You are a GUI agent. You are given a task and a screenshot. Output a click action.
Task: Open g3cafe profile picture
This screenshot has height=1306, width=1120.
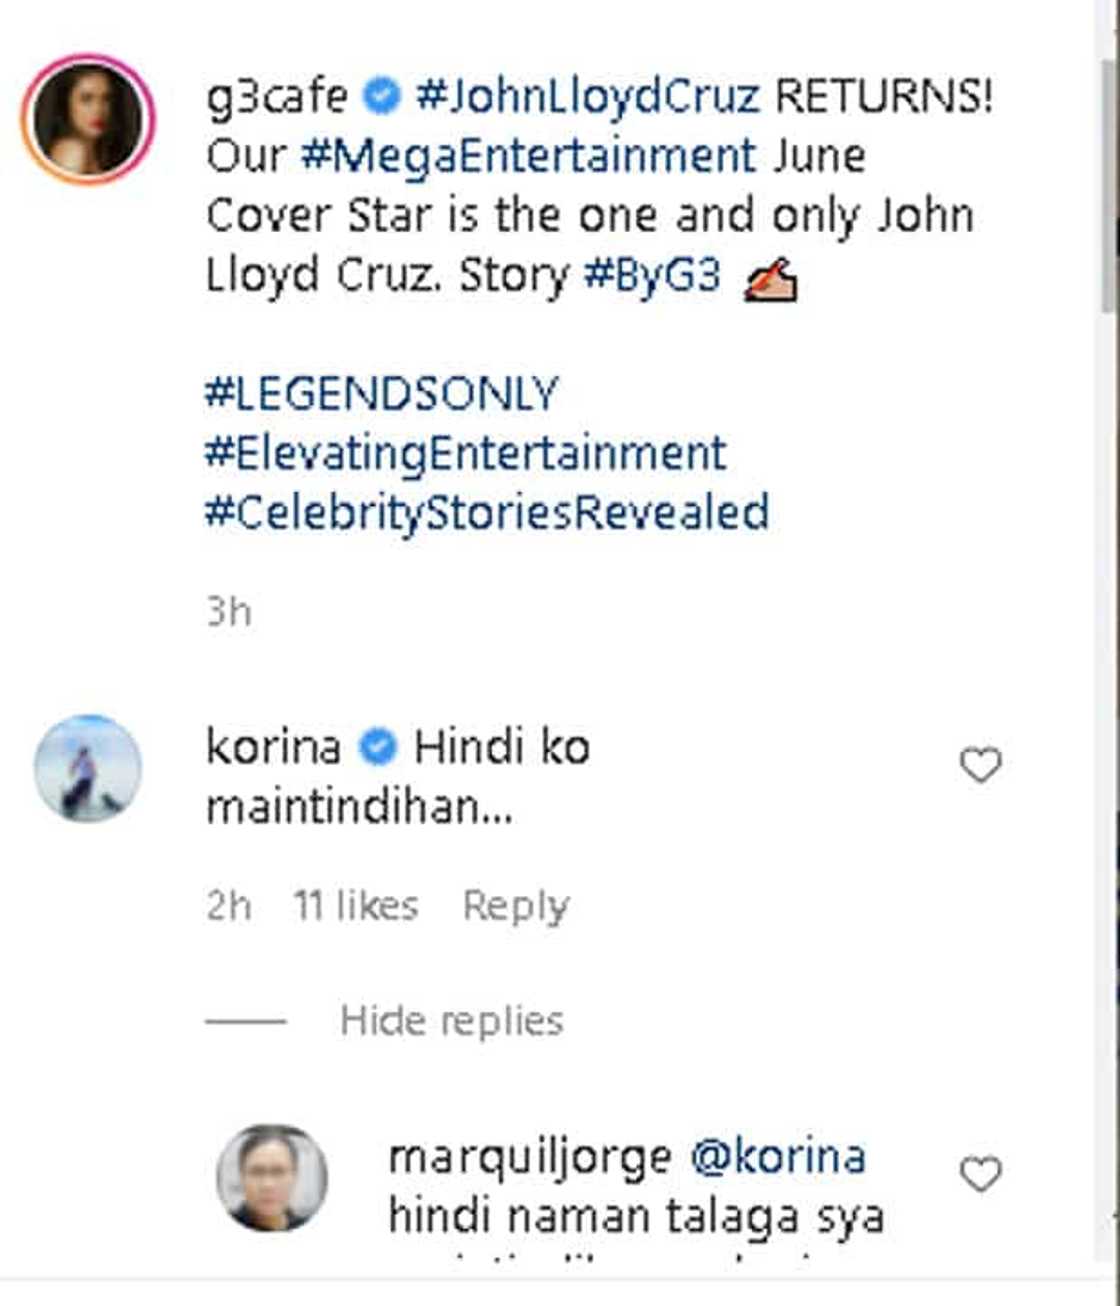[x=88, y=119]
